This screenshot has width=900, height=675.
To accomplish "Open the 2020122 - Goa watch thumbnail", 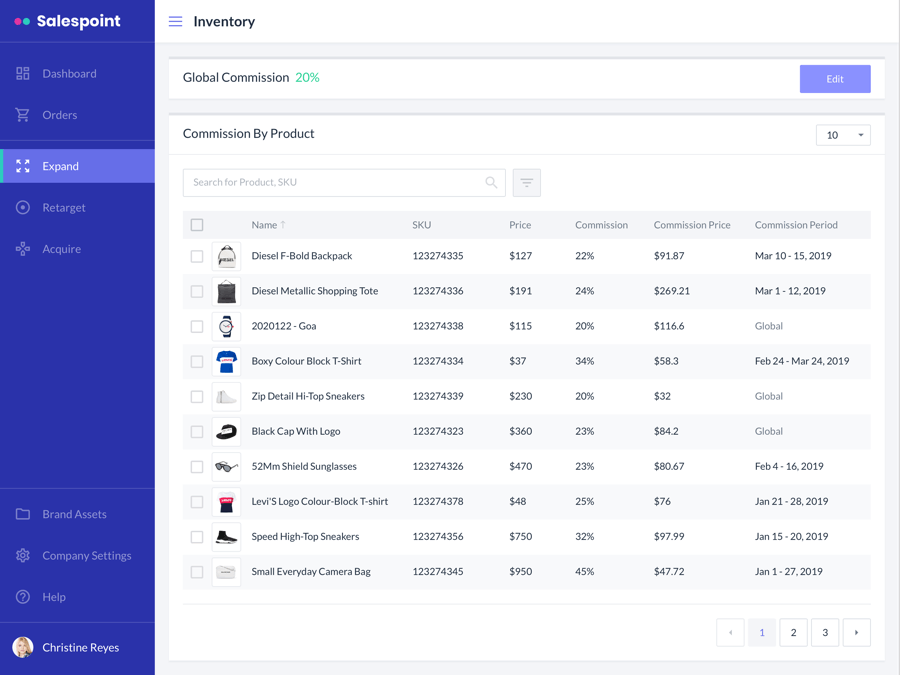I will [226, 326].
